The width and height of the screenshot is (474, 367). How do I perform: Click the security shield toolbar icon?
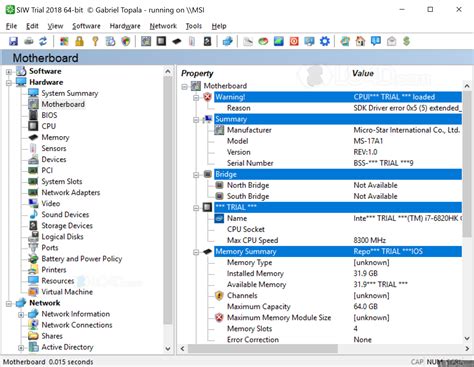coord(126,41)
